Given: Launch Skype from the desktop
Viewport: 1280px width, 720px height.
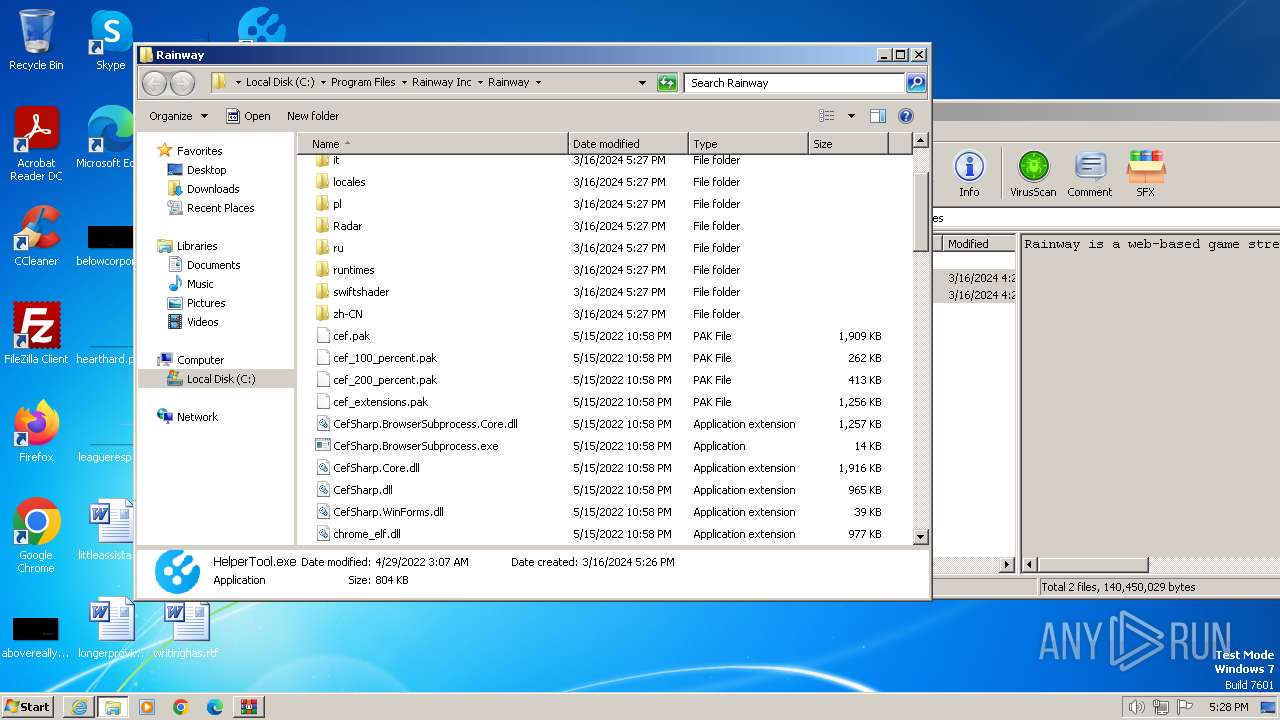Looking at the screenshot, I should (x=110, y=40).
